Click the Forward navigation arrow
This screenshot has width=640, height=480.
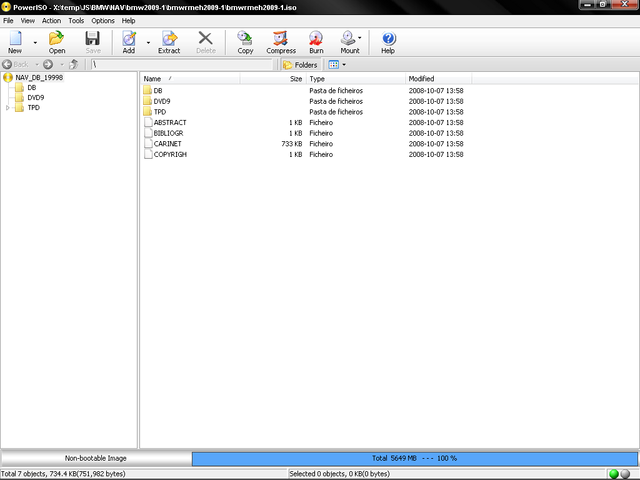(x=48, y=64)
